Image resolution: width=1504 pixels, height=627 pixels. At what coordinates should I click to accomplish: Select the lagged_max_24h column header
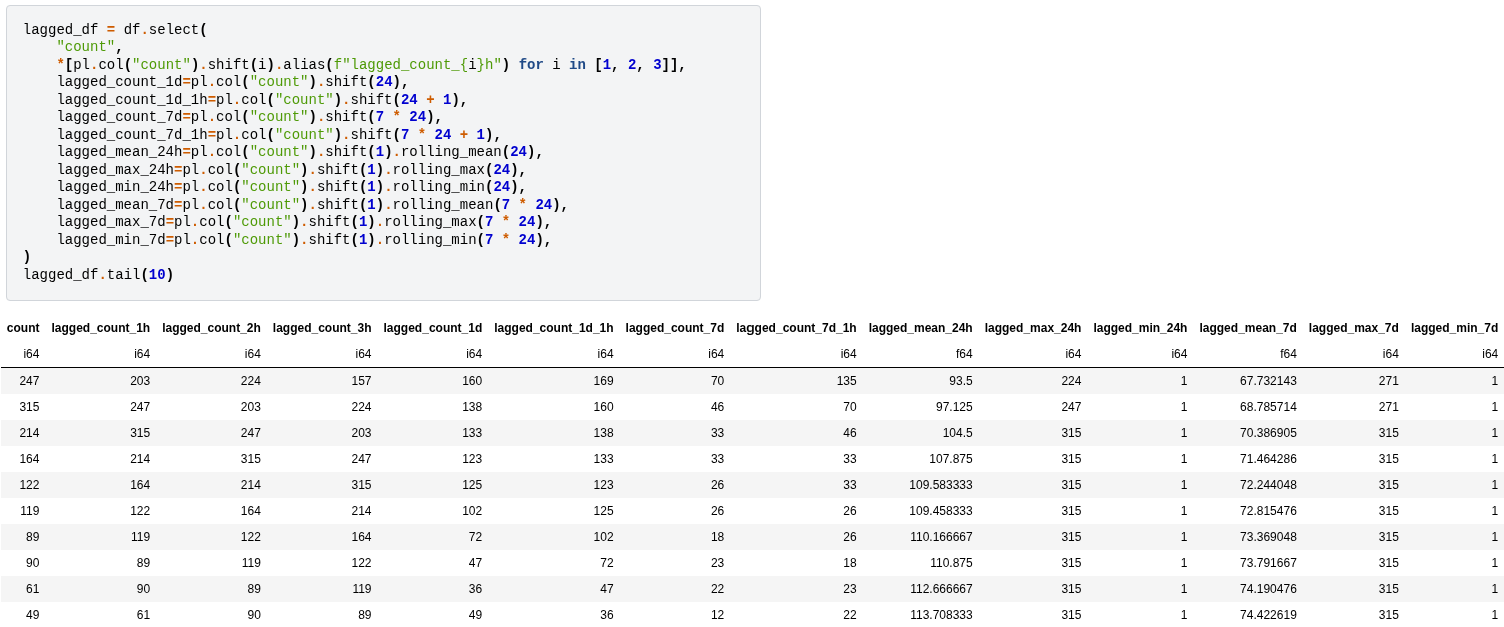tap(1033, 328)
